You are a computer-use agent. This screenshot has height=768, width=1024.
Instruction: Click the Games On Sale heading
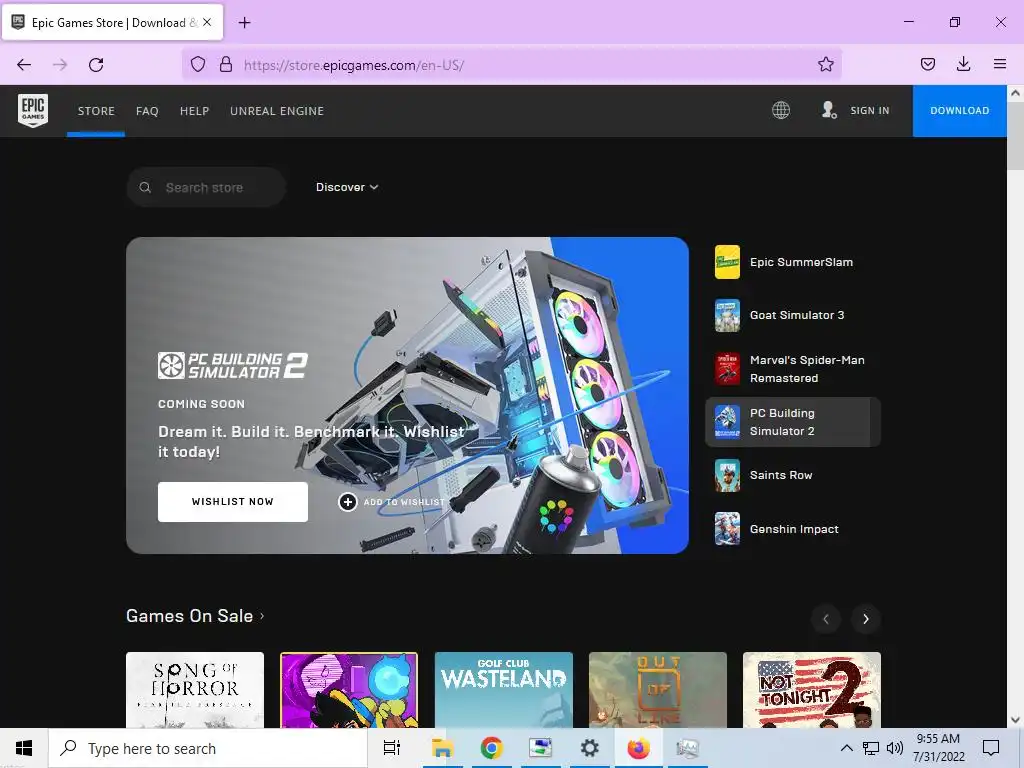pyautogui.click(x=189, y=616)
